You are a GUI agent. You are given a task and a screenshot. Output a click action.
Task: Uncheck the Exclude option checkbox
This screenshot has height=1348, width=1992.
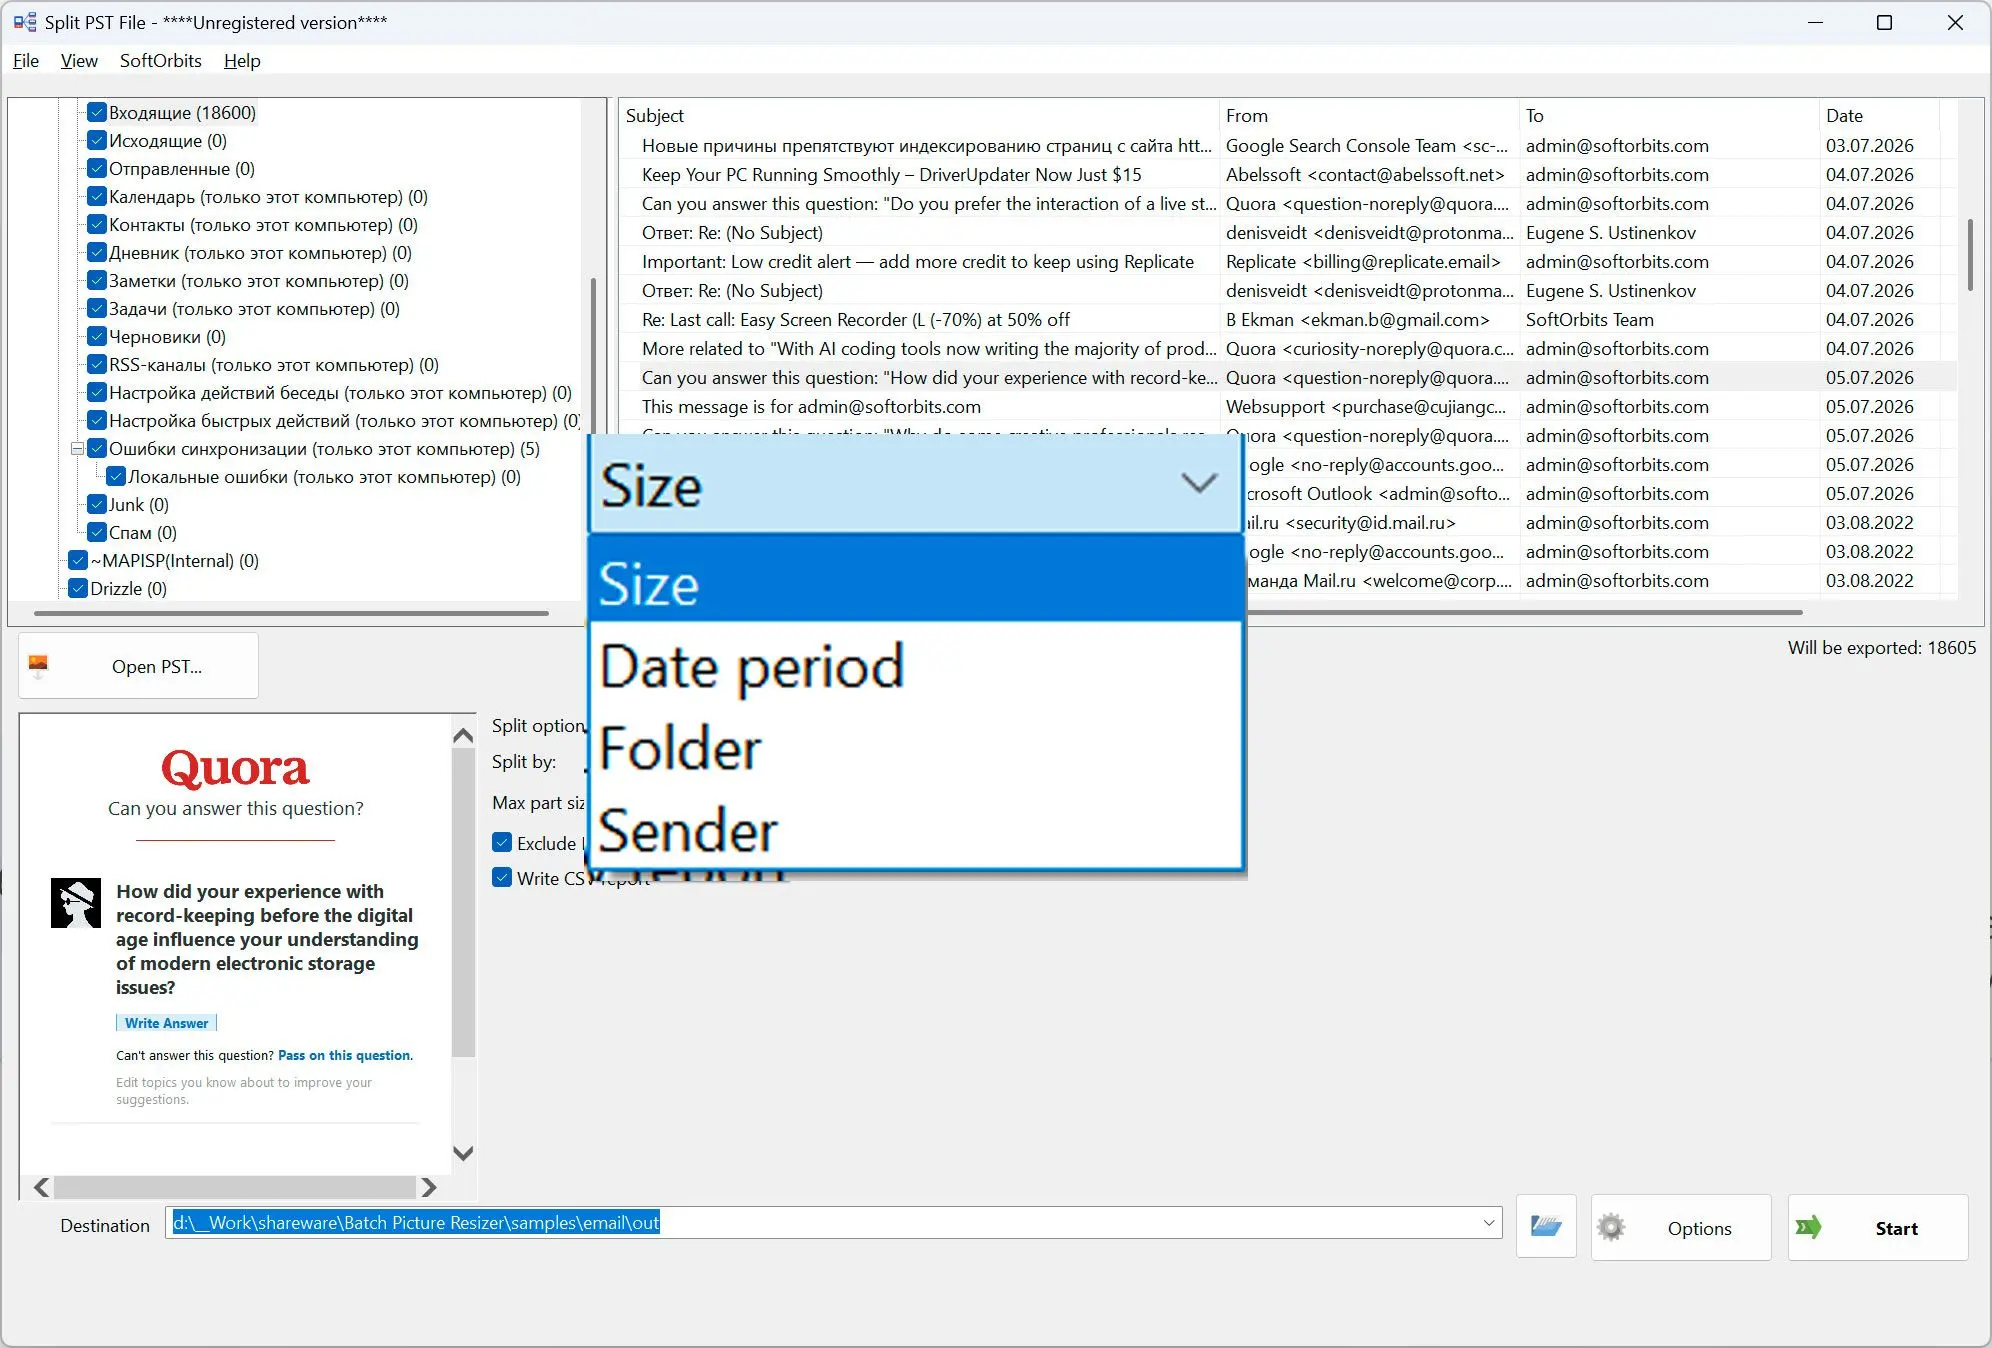[502, 842]
